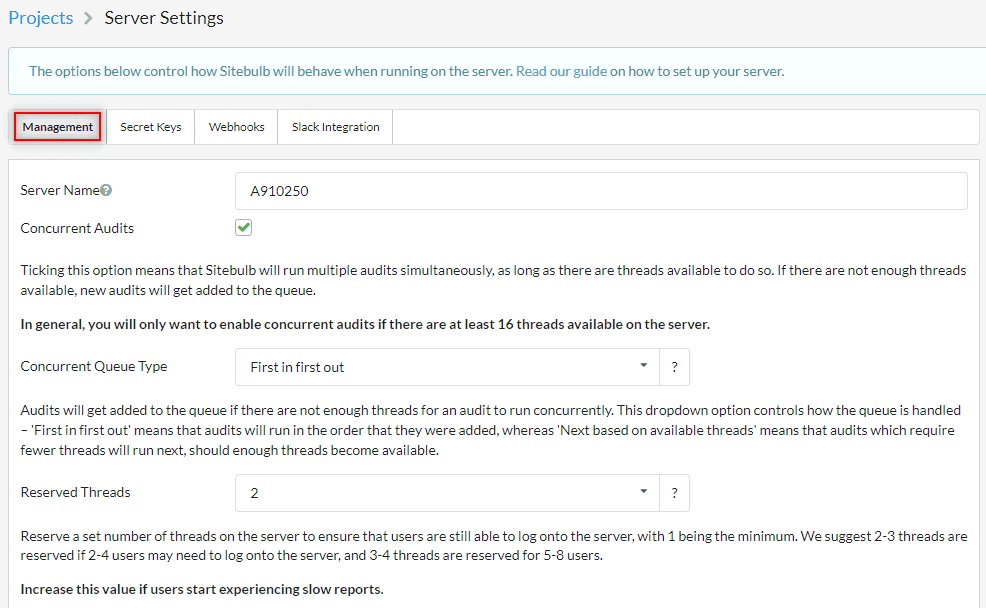Viewport: 986px width, 608px height.
Task: Open the Webhooks tab
Action: [236, 127]
